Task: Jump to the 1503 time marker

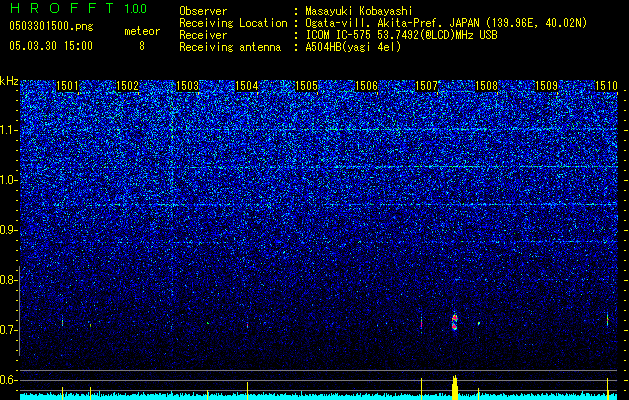Action: point(187,86)
